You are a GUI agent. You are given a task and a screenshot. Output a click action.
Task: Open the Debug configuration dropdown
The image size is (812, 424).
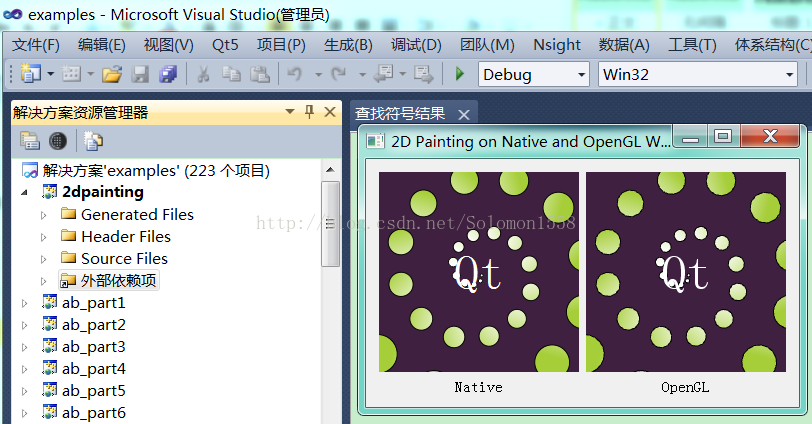coord(581,75)
